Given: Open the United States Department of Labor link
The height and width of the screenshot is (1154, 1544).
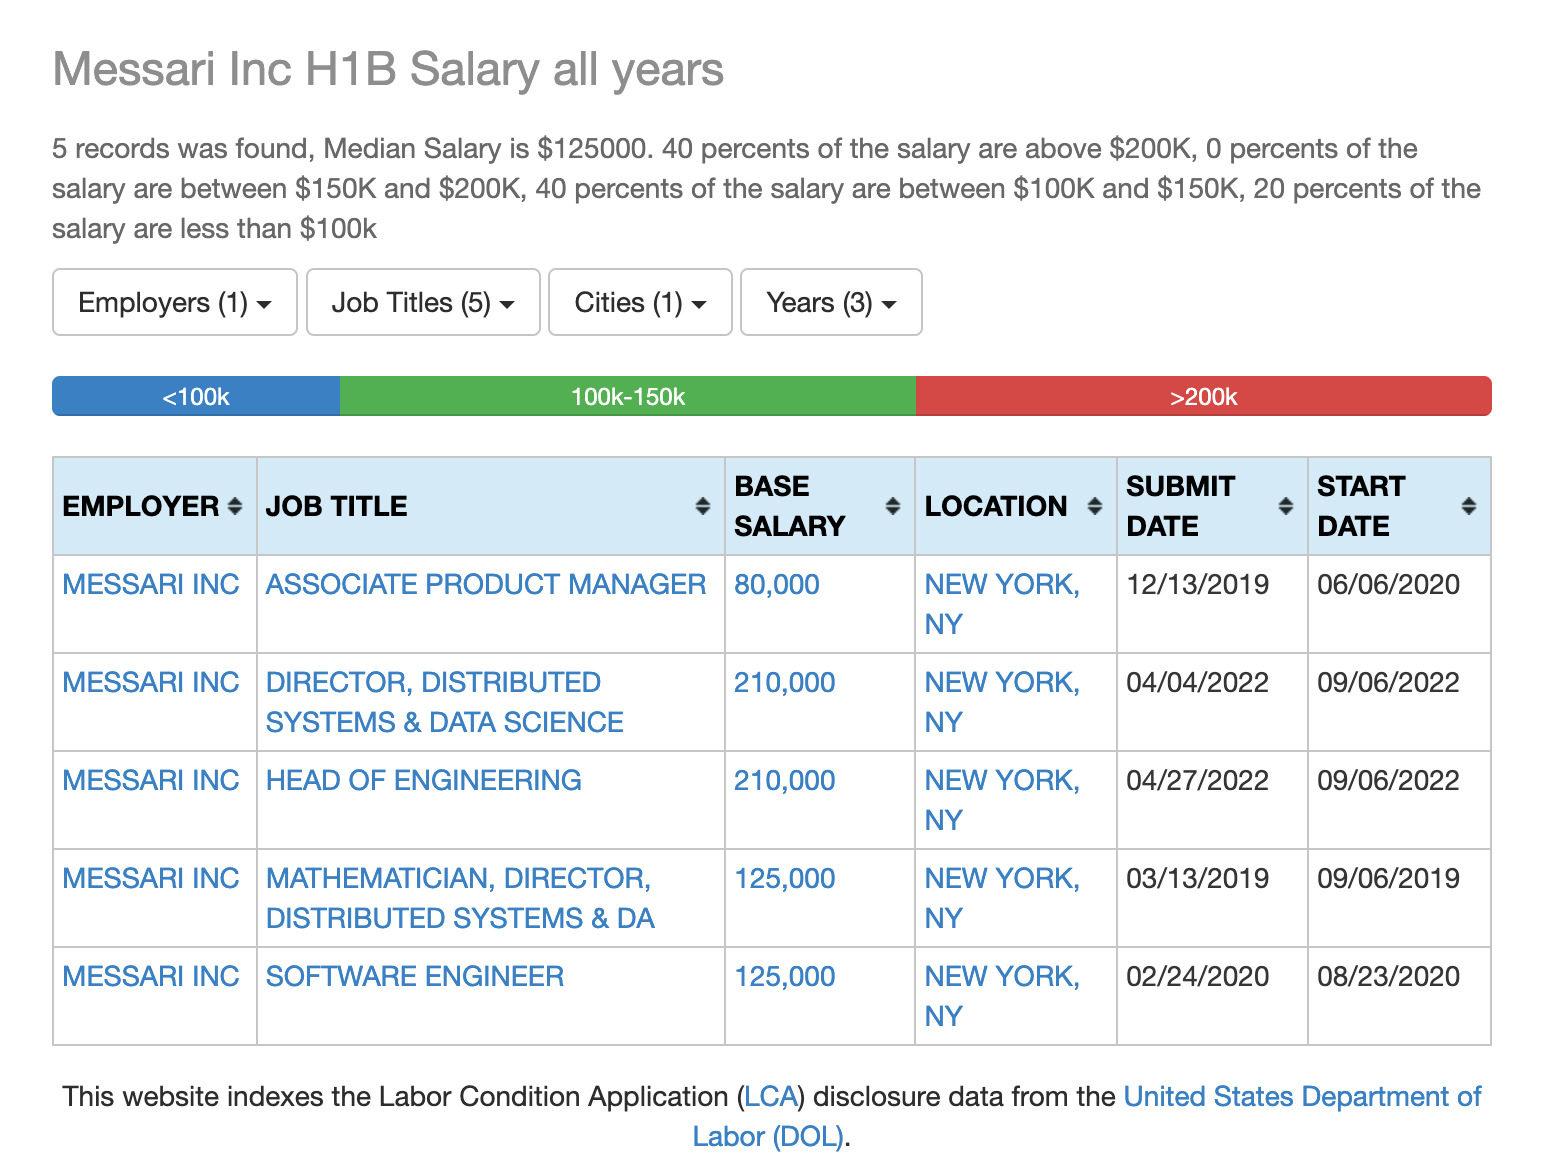Looking at the screenshot, I should [1300, 1096].
